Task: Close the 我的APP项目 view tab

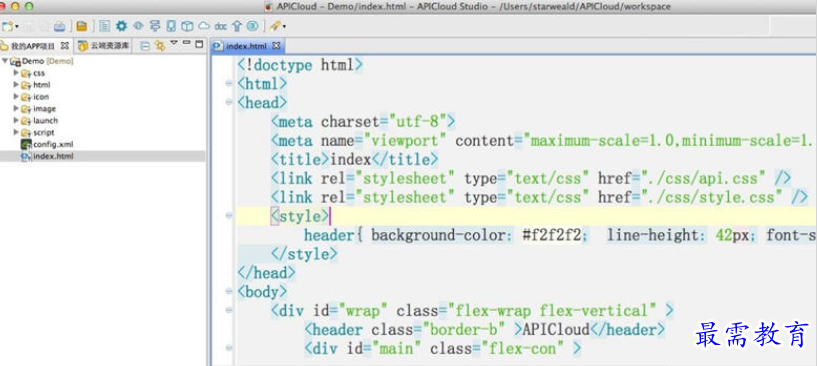Action: [65, 45]
